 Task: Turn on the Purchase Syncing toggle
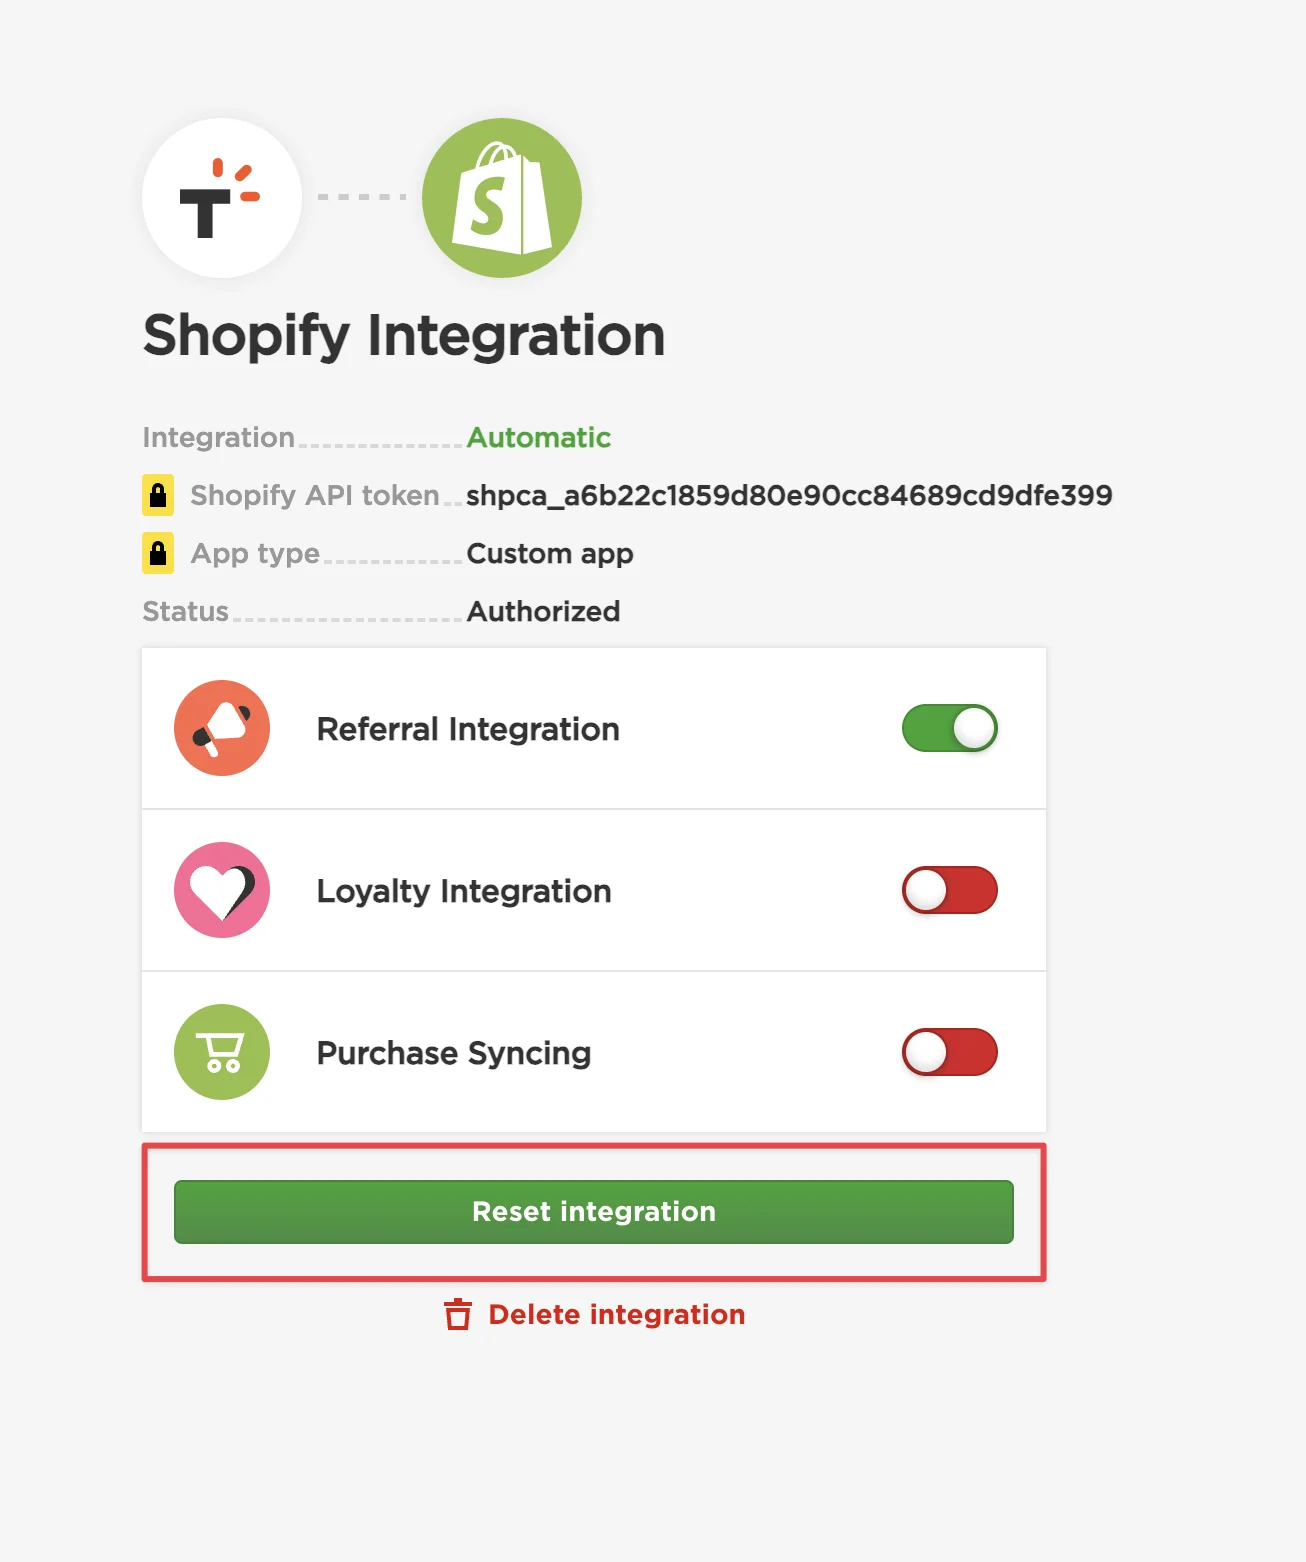pyautogui.click(x=950, y=1052)
